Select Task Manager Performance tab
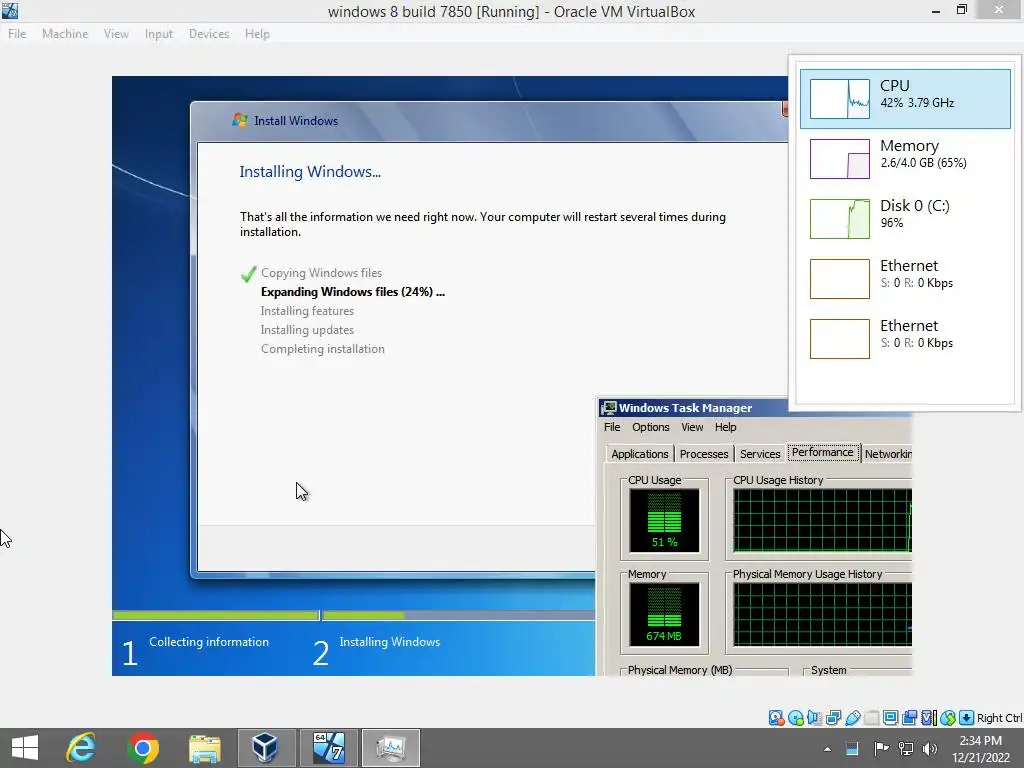Image resolution: width=1024 pixels, height=768 pixels. pyautogui.click(x=823, y=453)
